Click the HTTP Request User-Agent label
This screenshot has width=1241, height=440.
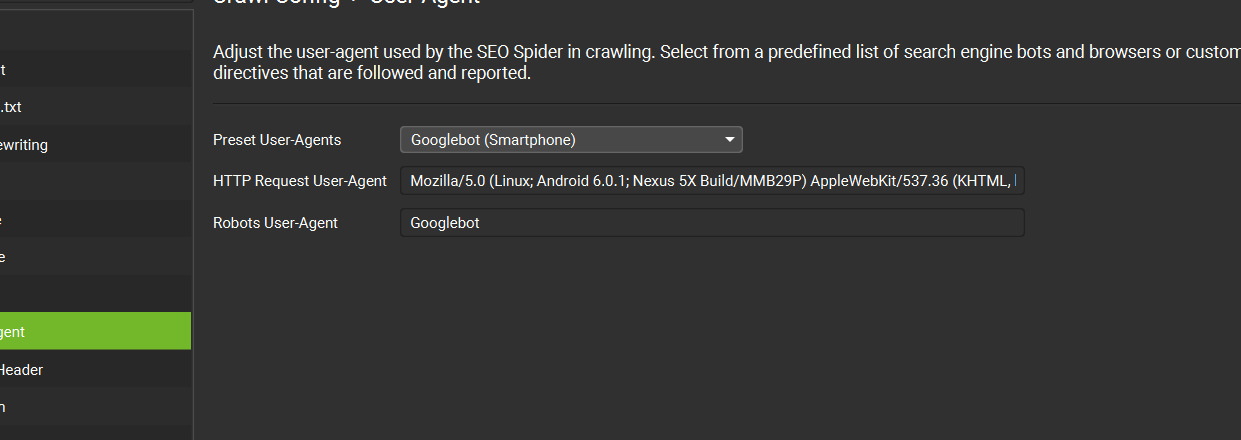[x=300, y=181]
